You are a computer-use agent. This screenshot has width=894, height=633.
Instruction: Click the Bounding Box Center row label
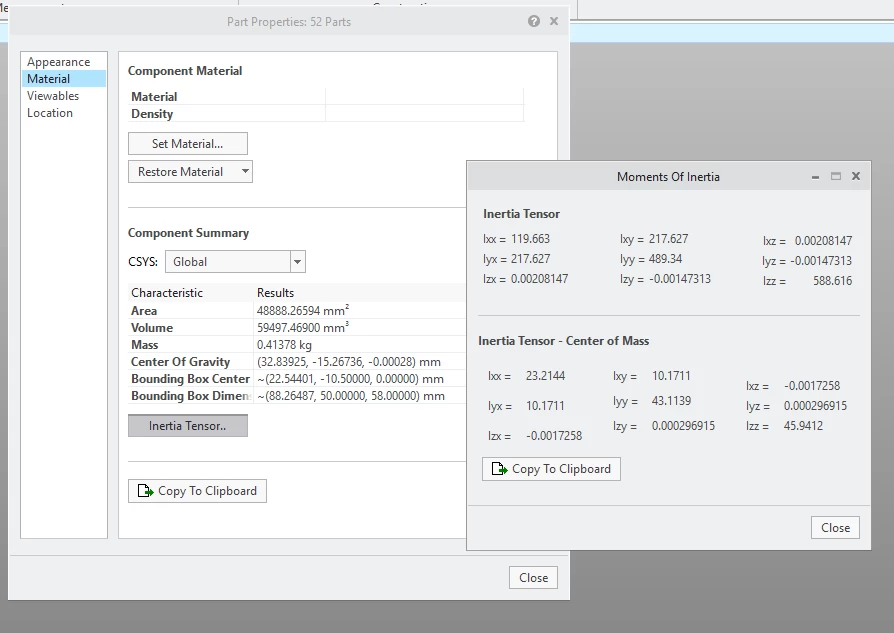pos(190,379)
